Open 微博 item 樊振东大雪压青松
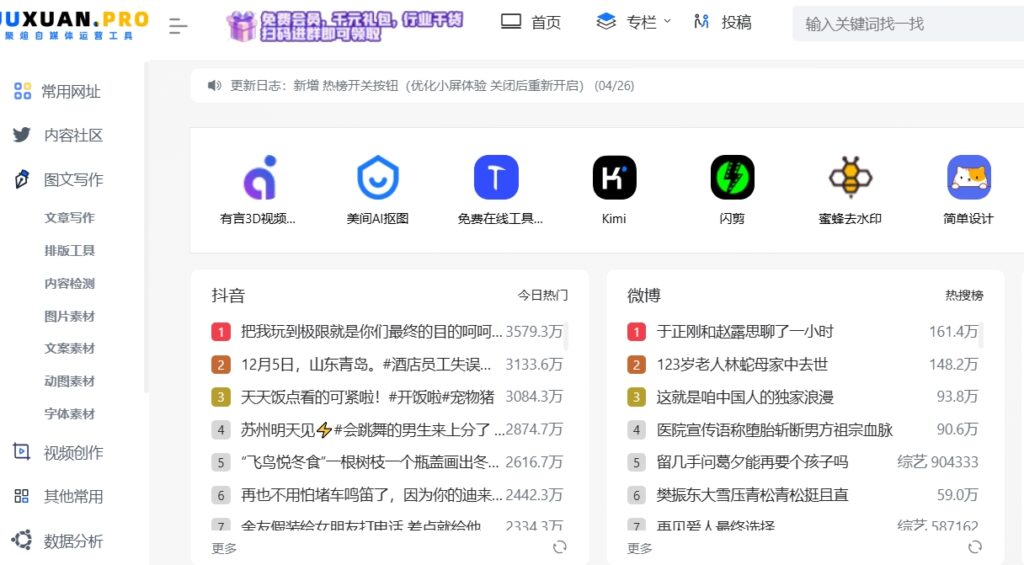The image size is (1024, 565). (752, 494)
